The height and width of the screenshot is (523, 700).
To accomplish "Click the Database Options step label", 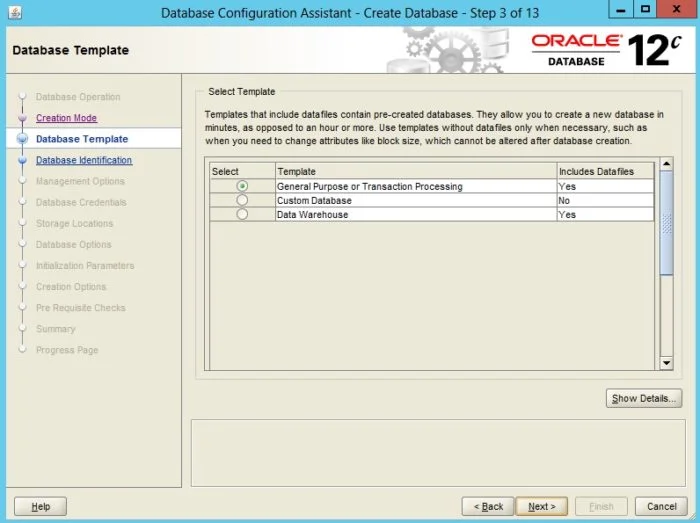I will tap(74, 245).
